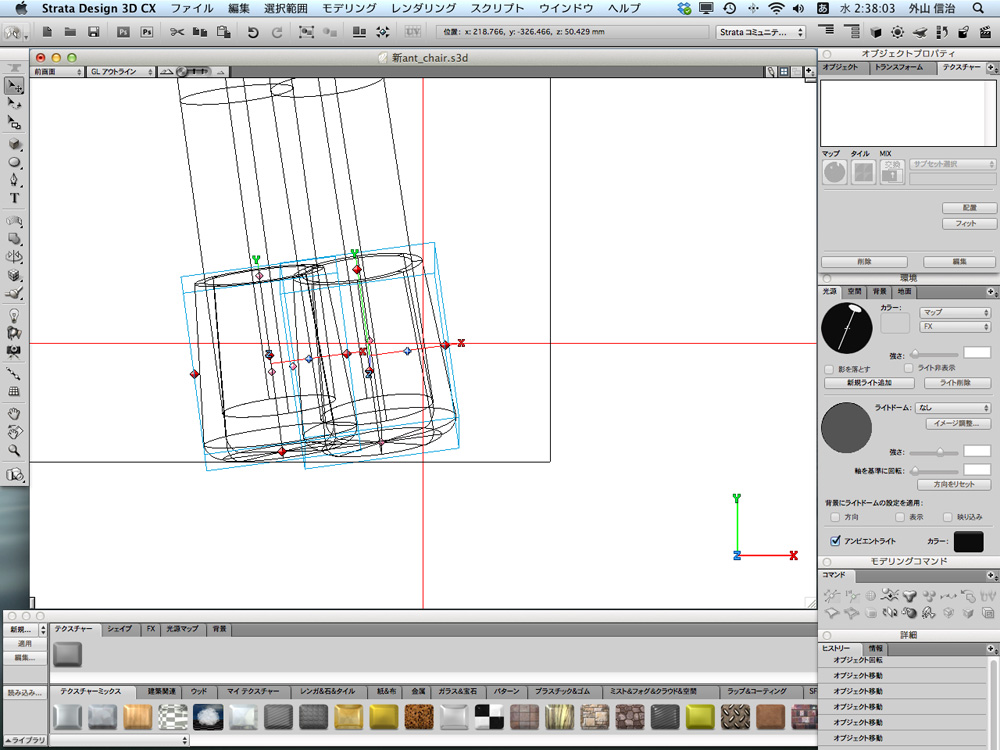Select the Hand pan tool
The width and height of the screenshot is (1000, 750).
[15, 413]
